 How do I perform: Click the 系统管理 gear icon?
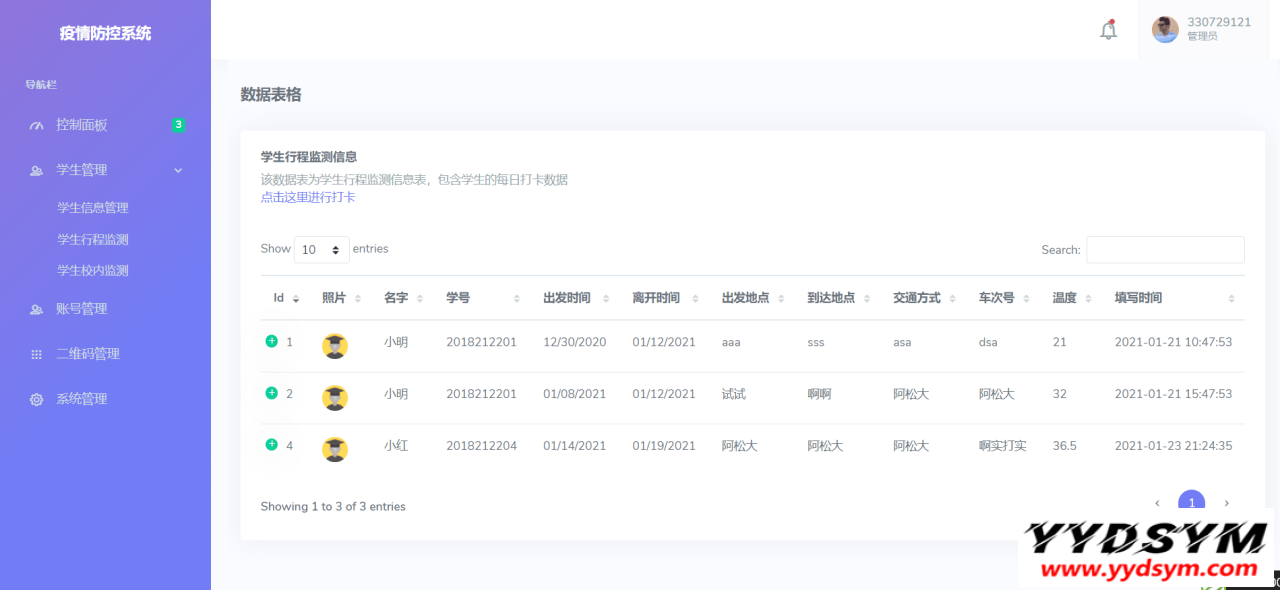[37, 398]
